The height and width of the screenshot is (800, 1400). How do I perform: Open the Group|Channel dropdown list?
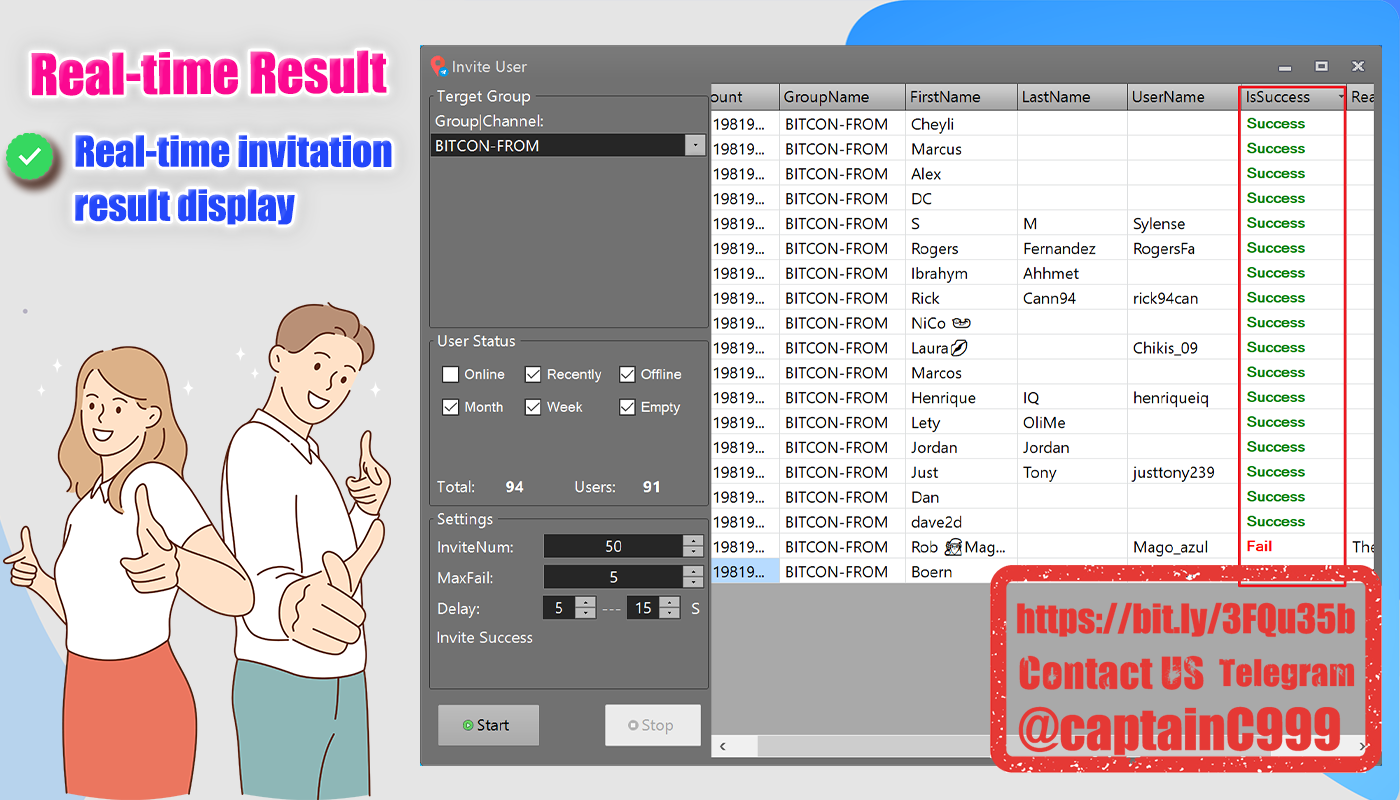[x=695, y=146]
